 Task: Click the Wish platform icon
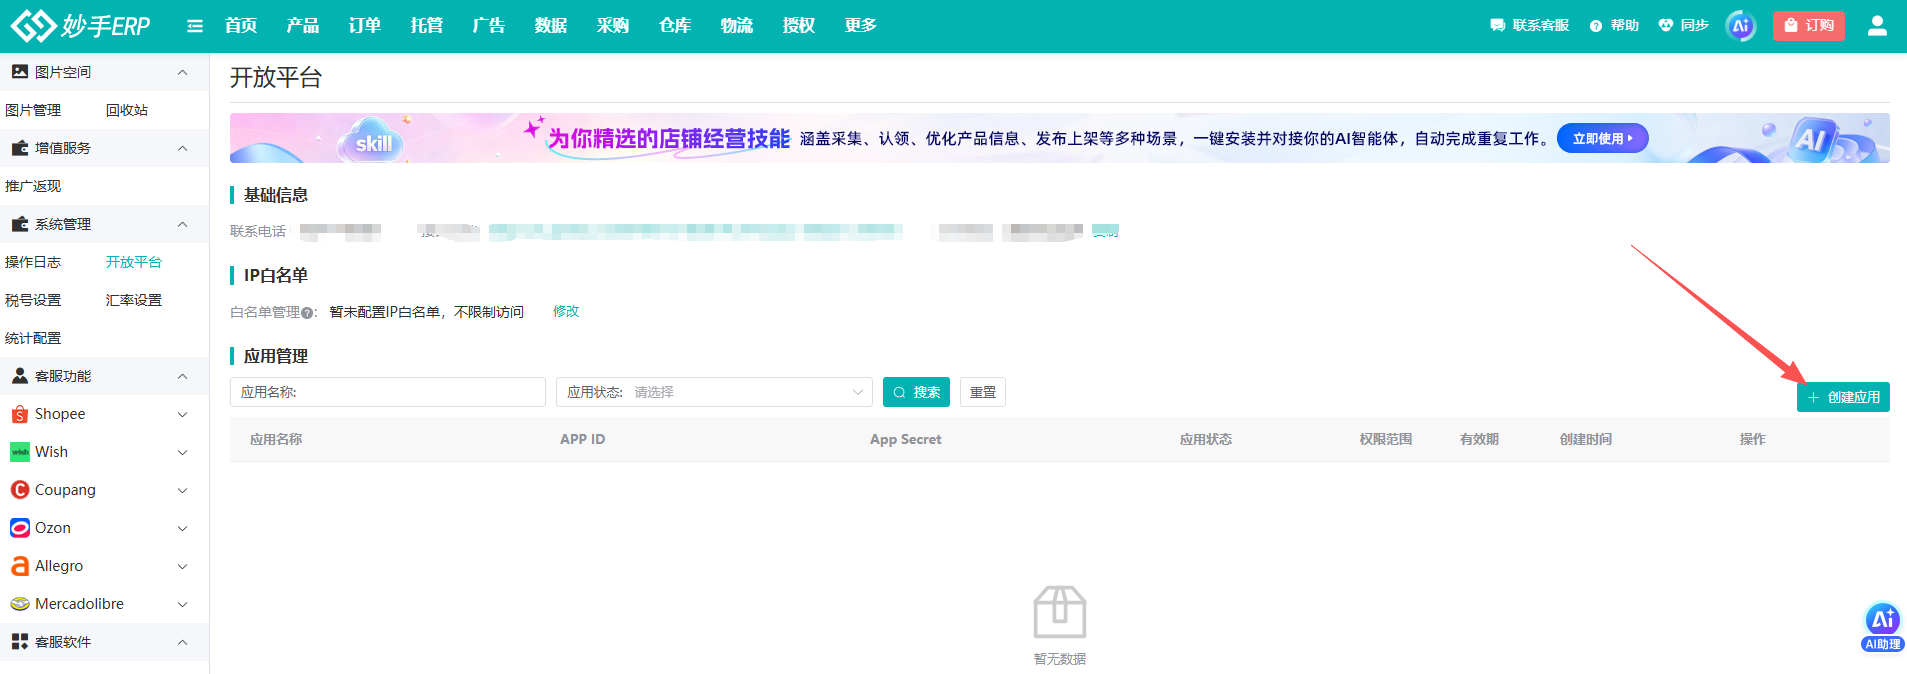click(19, 452)
